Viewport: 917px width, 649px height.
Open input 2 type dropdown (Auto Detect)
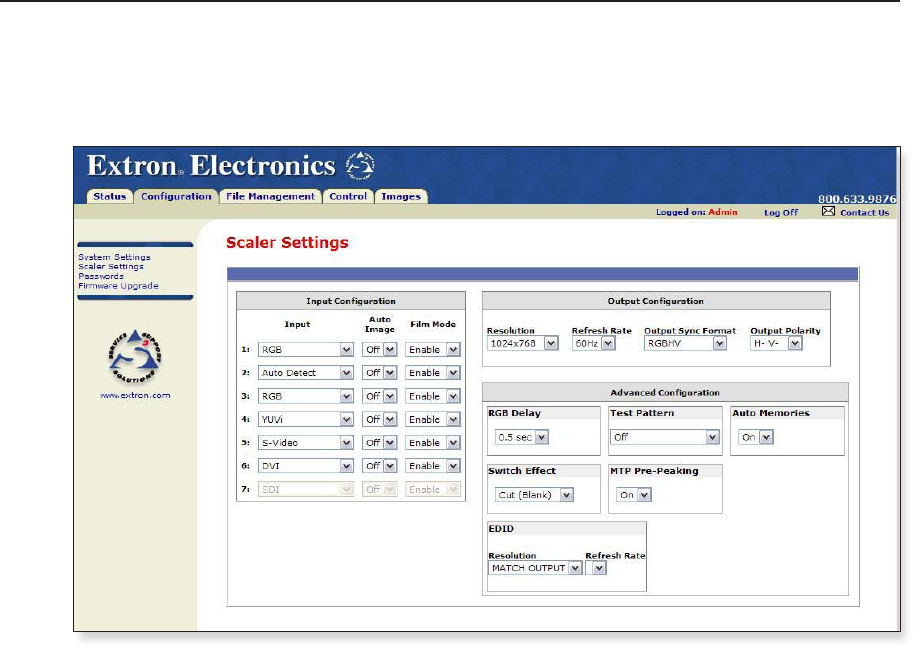(x=305, y=373)
